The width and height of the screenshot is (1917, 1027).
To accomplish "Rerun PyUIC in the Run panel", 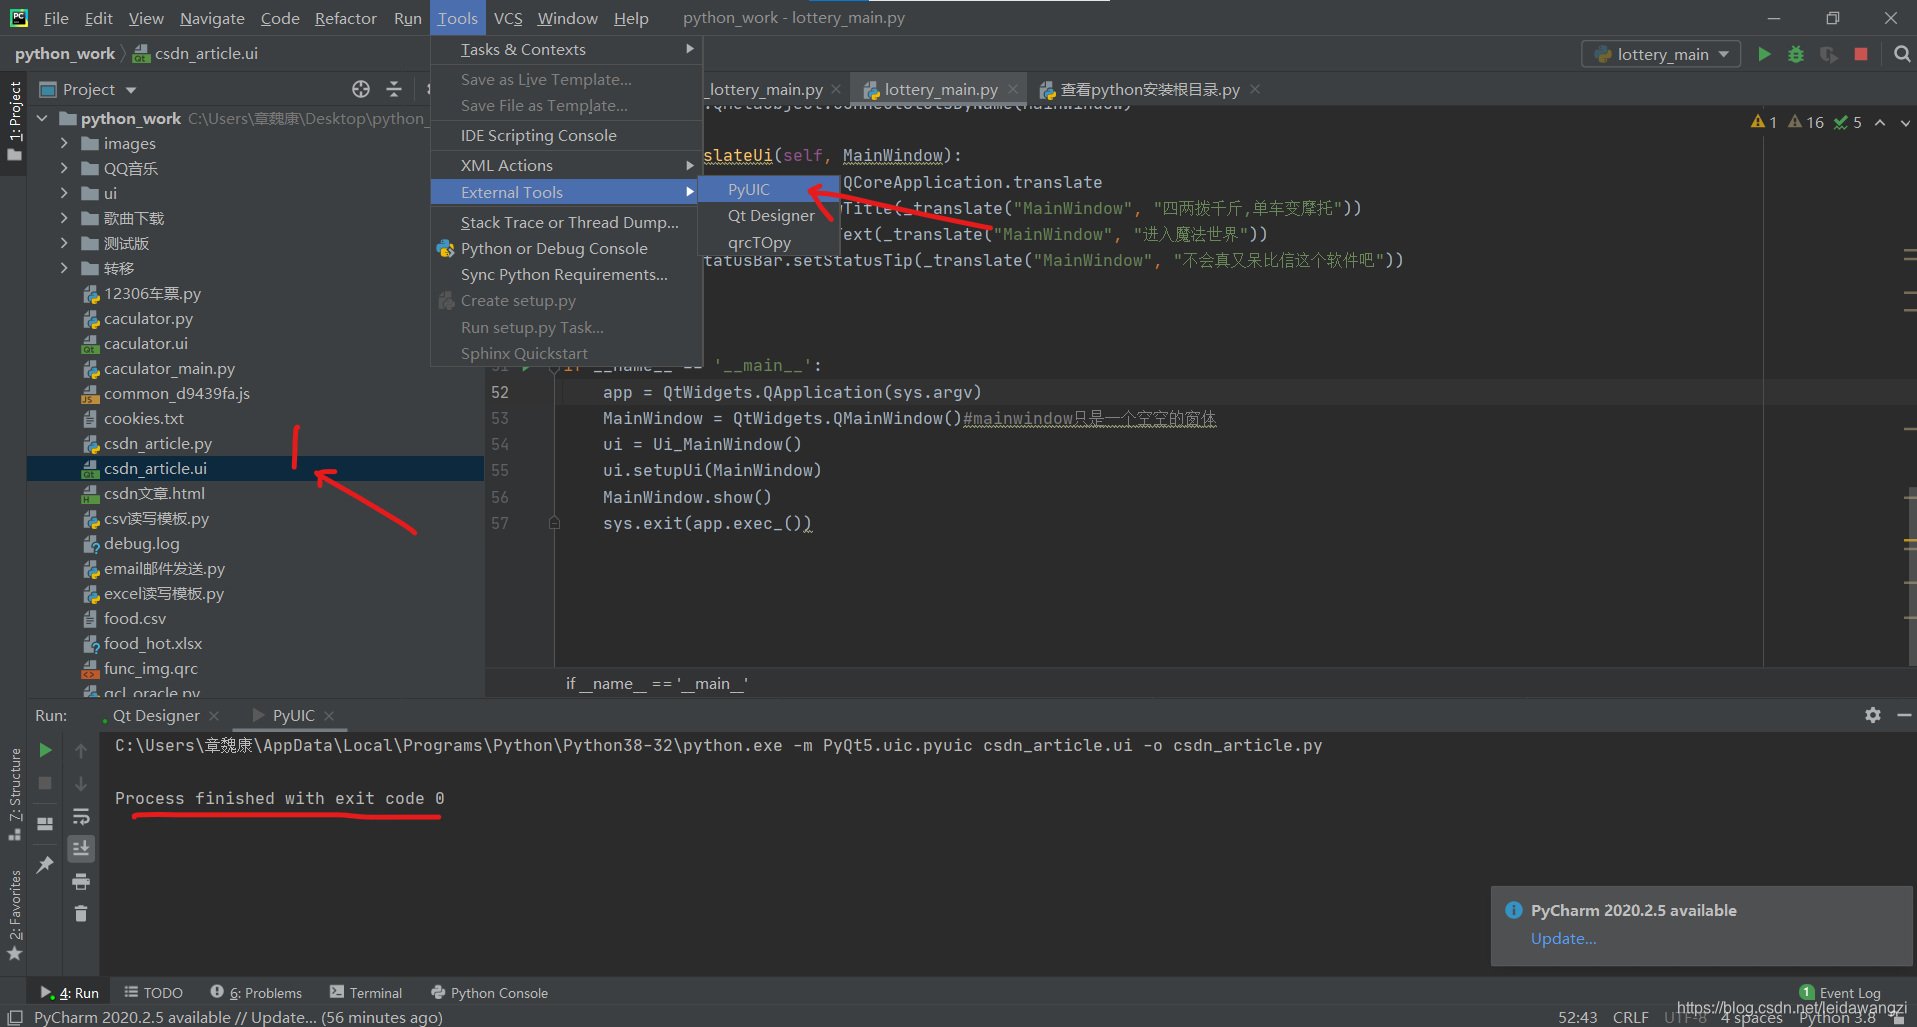I will point(44,750).
